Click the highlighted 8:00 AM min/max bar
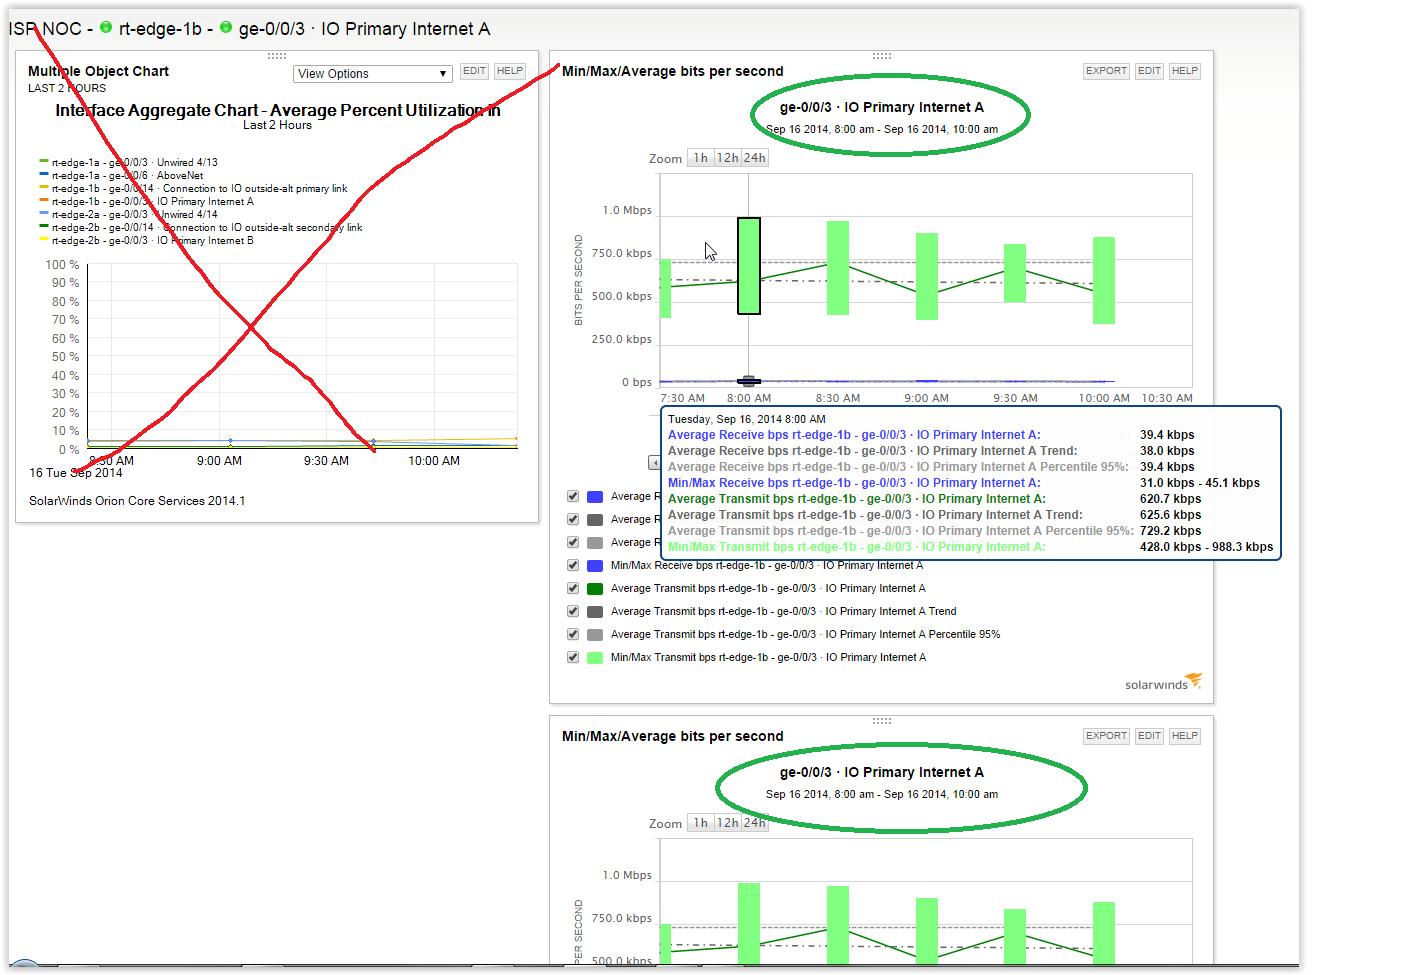 point(749,266)
